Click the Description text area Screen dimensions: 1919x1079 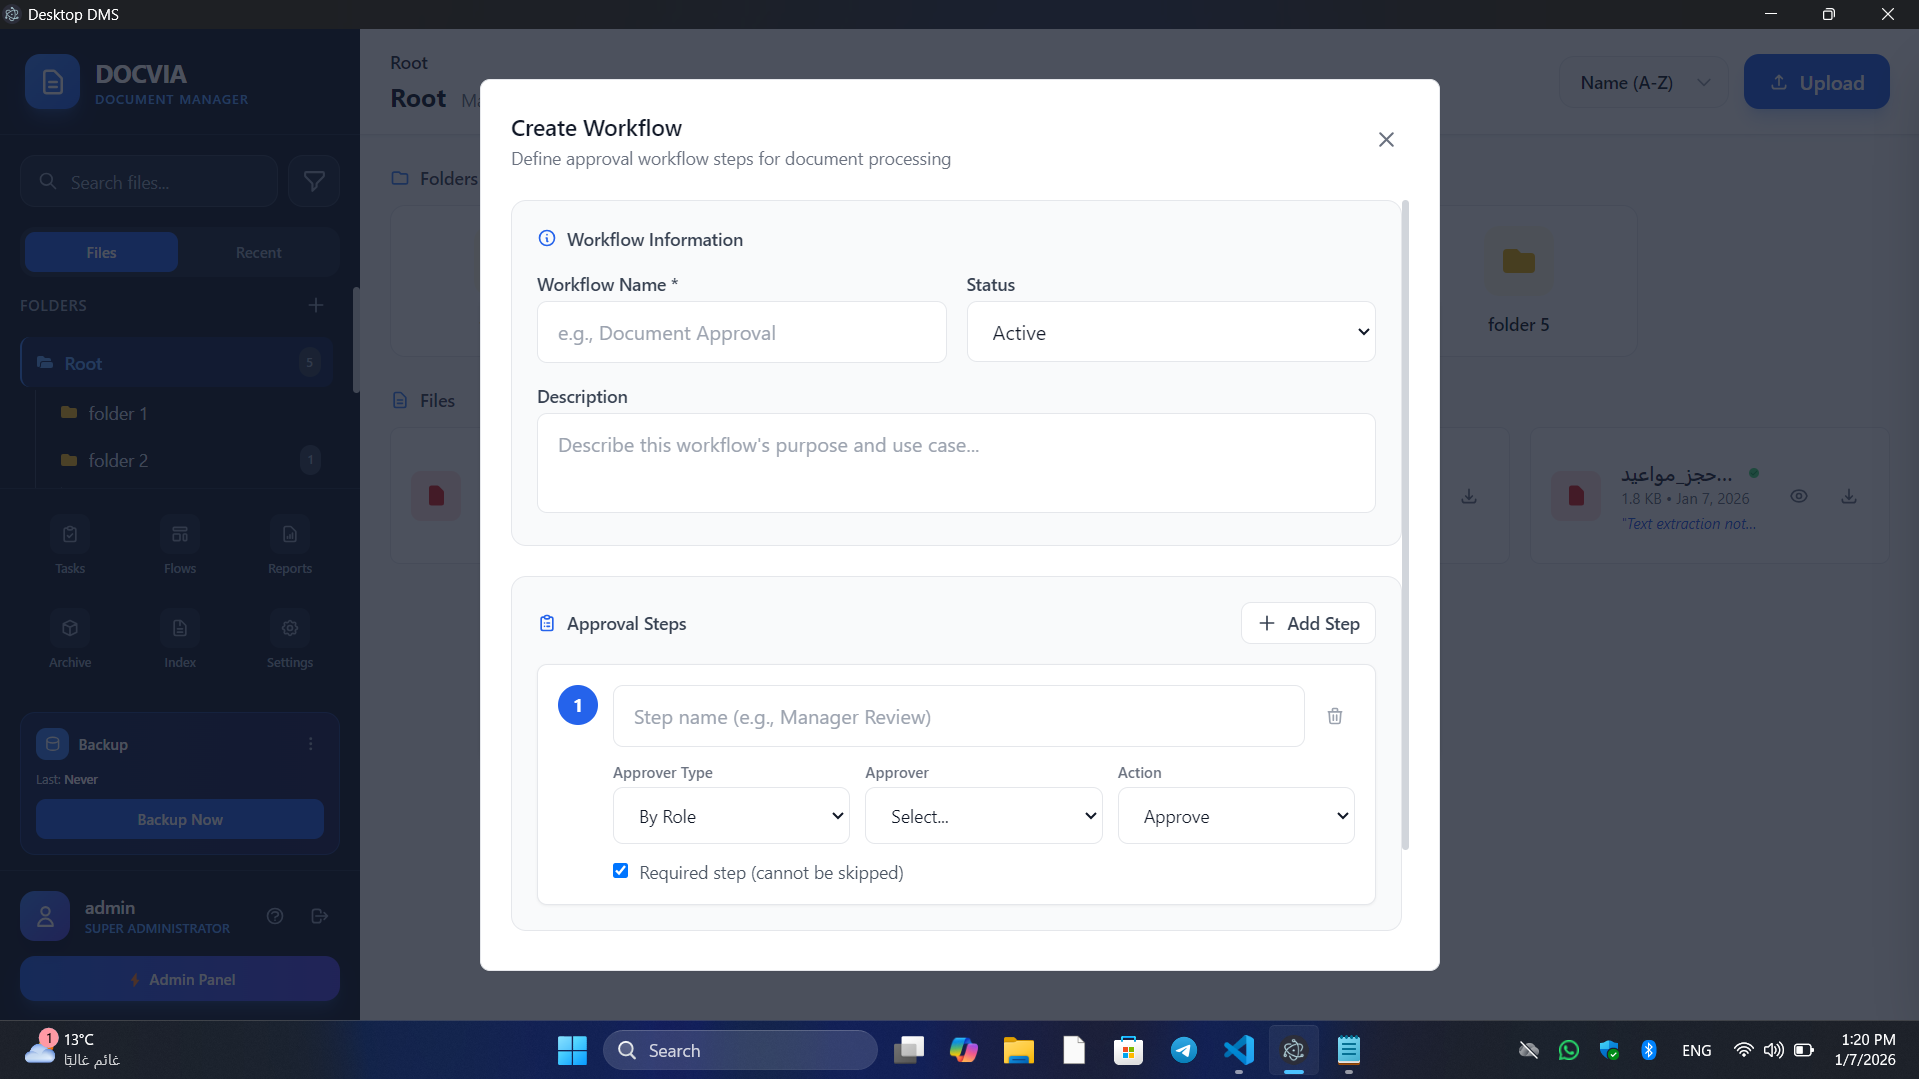[956, 463]
